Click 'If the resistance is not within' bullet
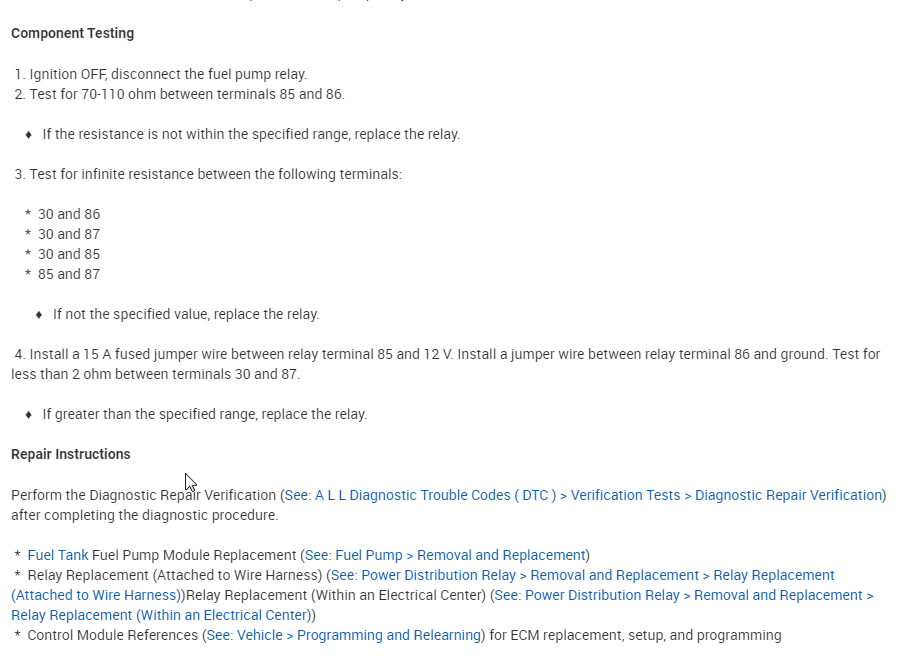This screenshot has height=668, width=900. pos(251,134)
